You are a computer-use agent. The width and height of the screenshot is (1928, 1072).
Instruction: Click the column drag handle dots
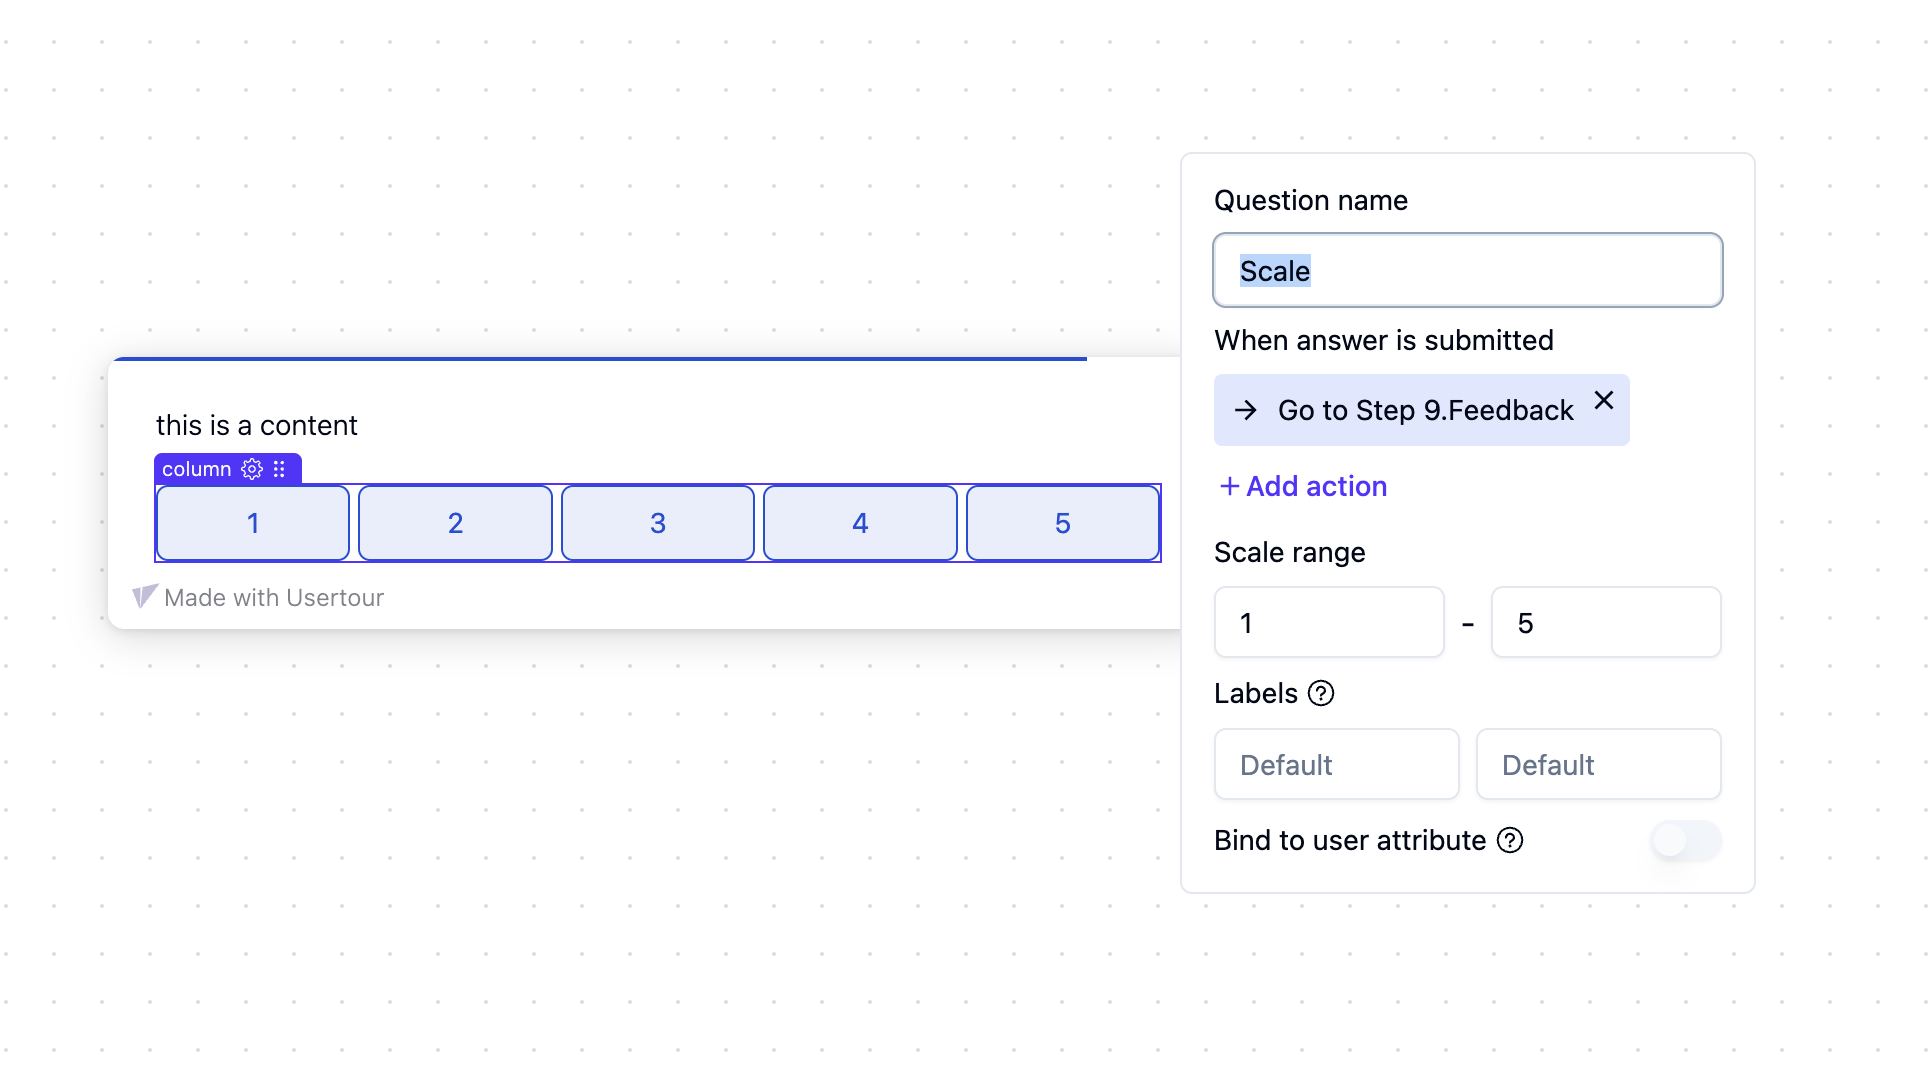(x=280, y=469)
